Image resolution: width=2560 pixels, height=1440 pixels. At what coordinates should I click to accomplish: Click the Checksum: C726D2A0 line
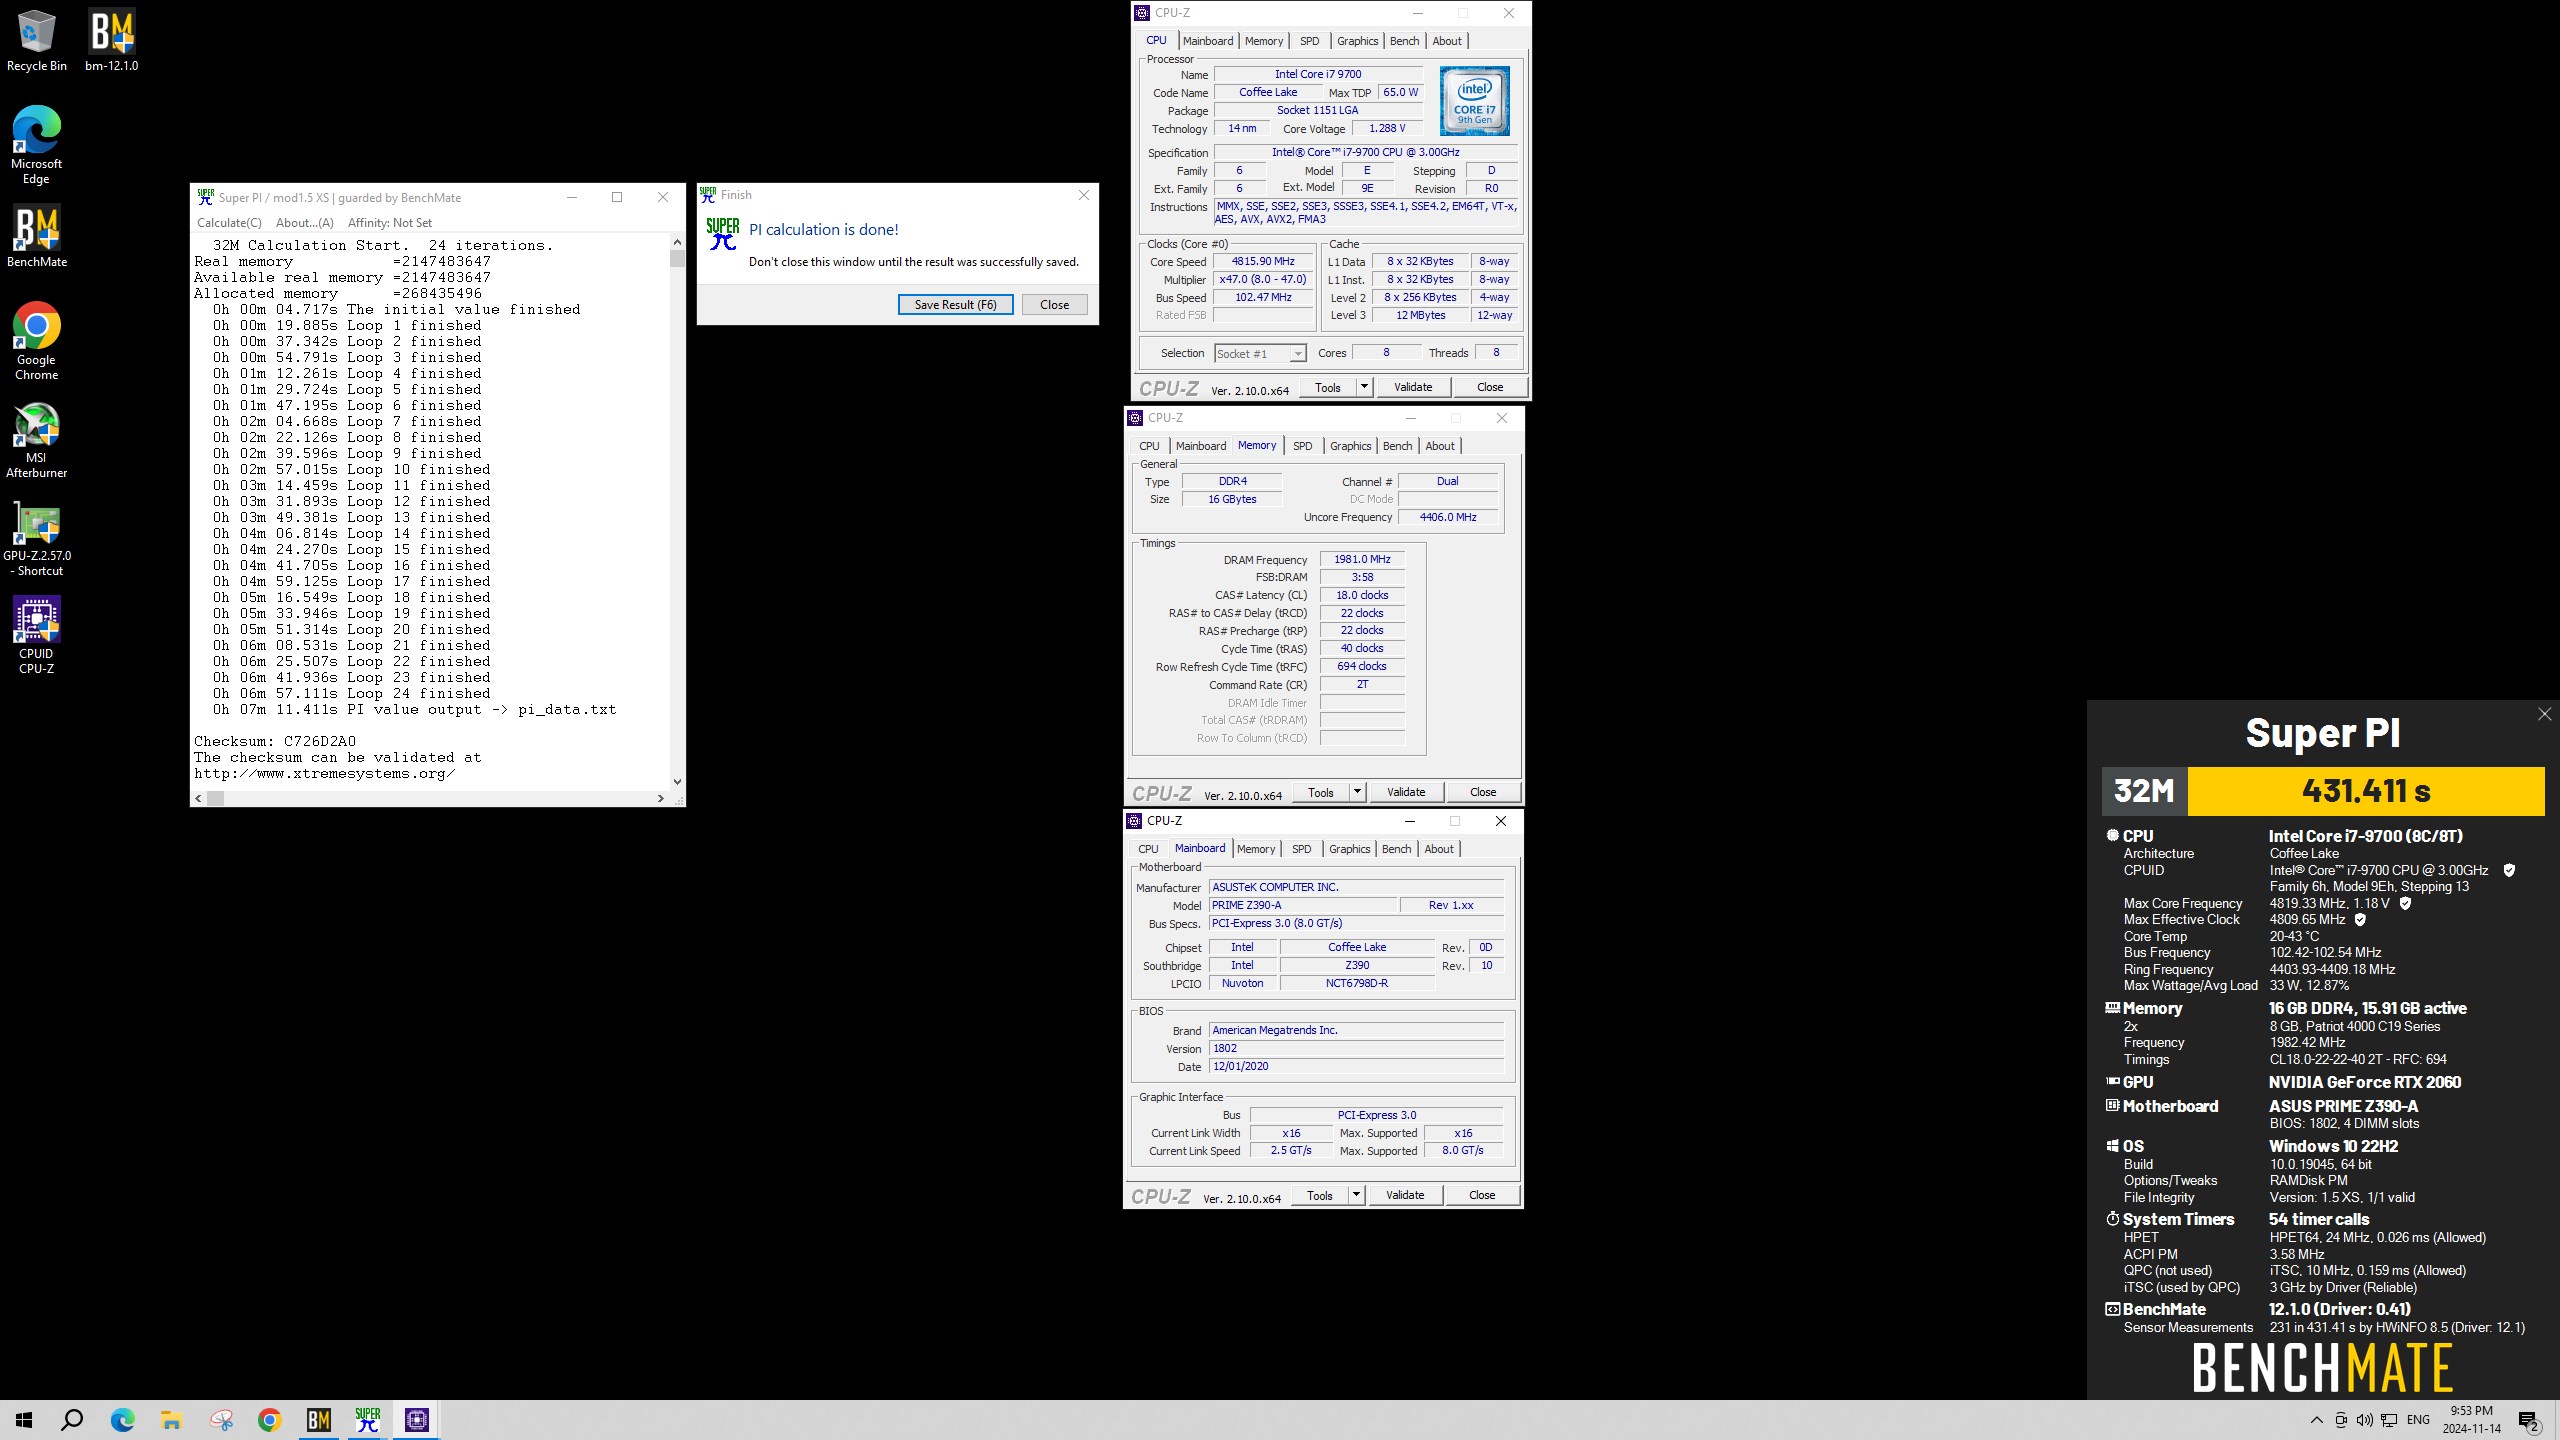[275, 741]
